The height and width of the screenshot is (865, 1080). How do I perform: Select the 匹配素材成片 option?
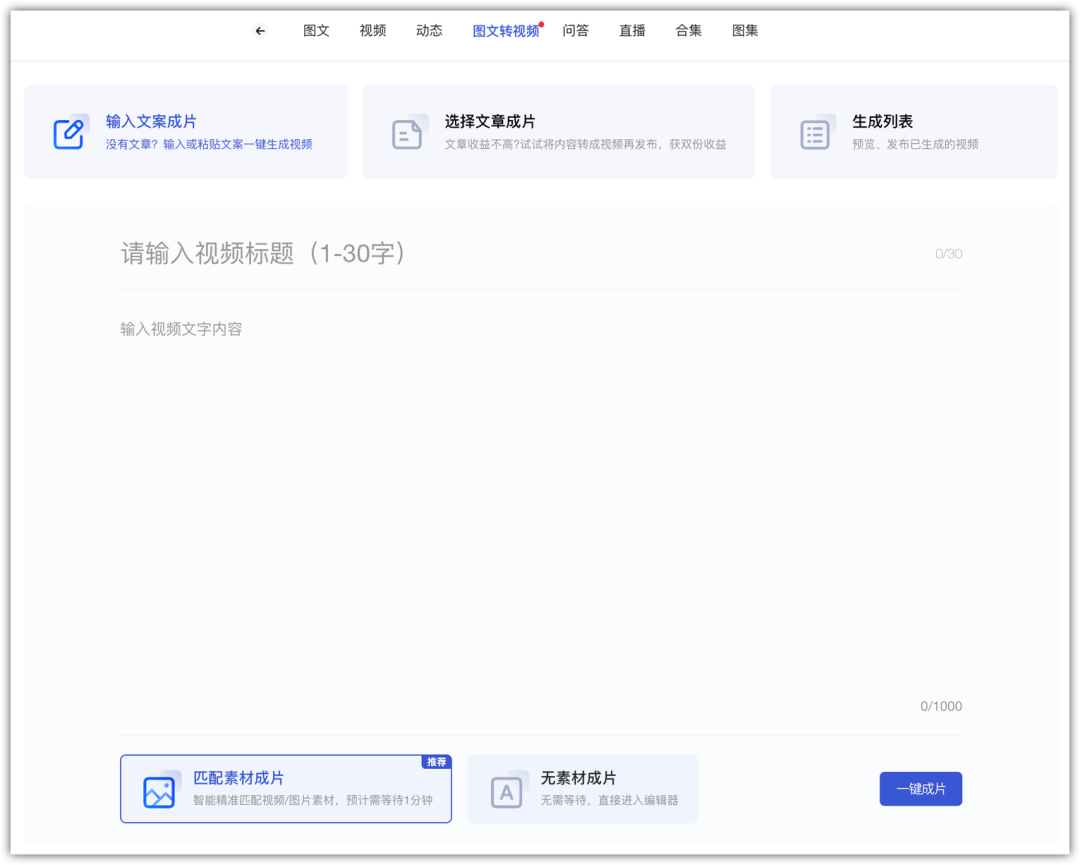[x=285, y=789]
